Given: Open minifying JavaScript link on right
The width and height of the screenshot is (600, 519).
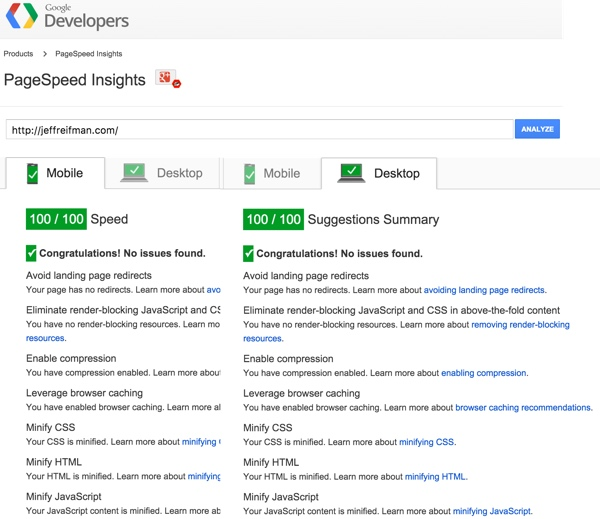Looking at the screenshot, I should click(492, 511).
